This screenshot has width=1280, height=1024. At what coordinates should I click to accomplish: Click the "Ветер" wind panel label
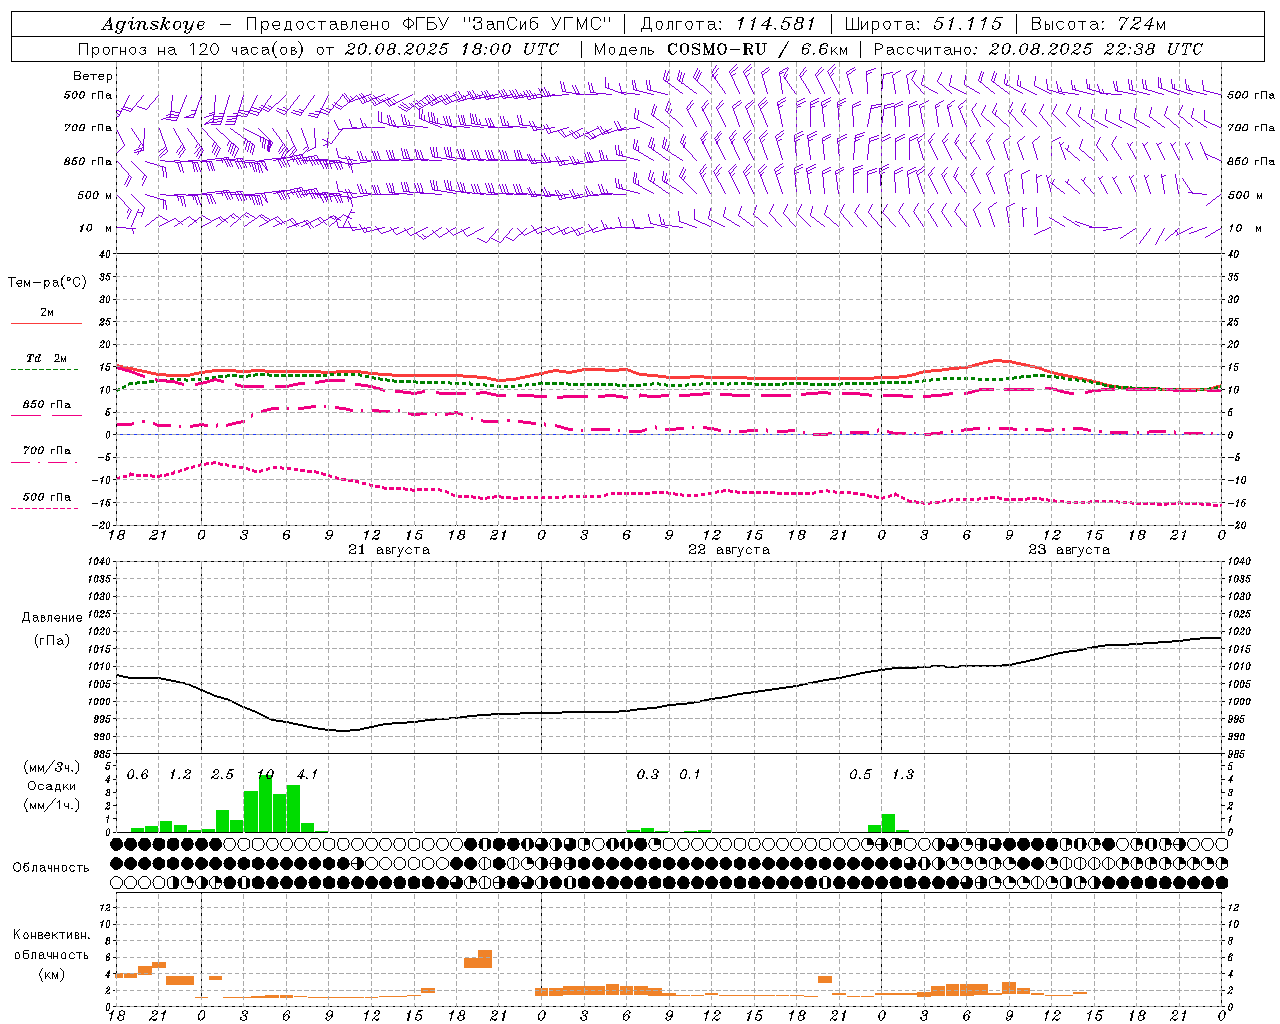tap(93, 76)
